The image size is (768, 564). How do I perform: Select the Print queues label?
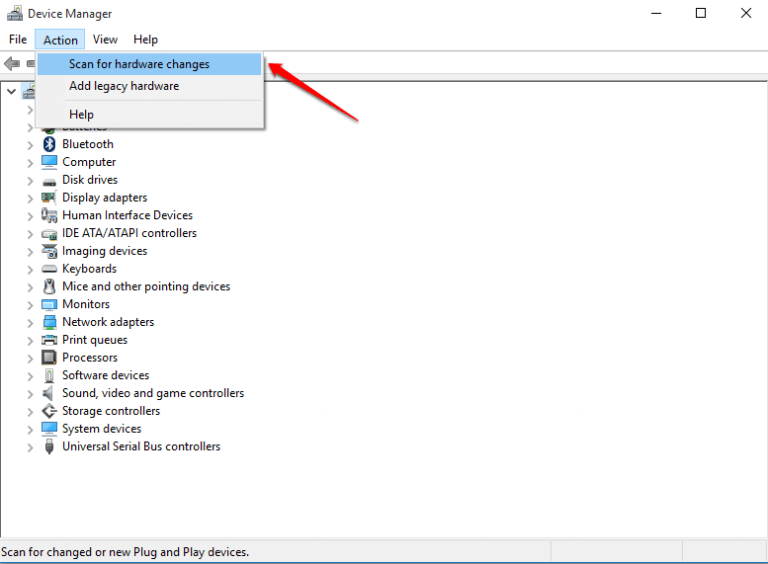pos(95,340)
